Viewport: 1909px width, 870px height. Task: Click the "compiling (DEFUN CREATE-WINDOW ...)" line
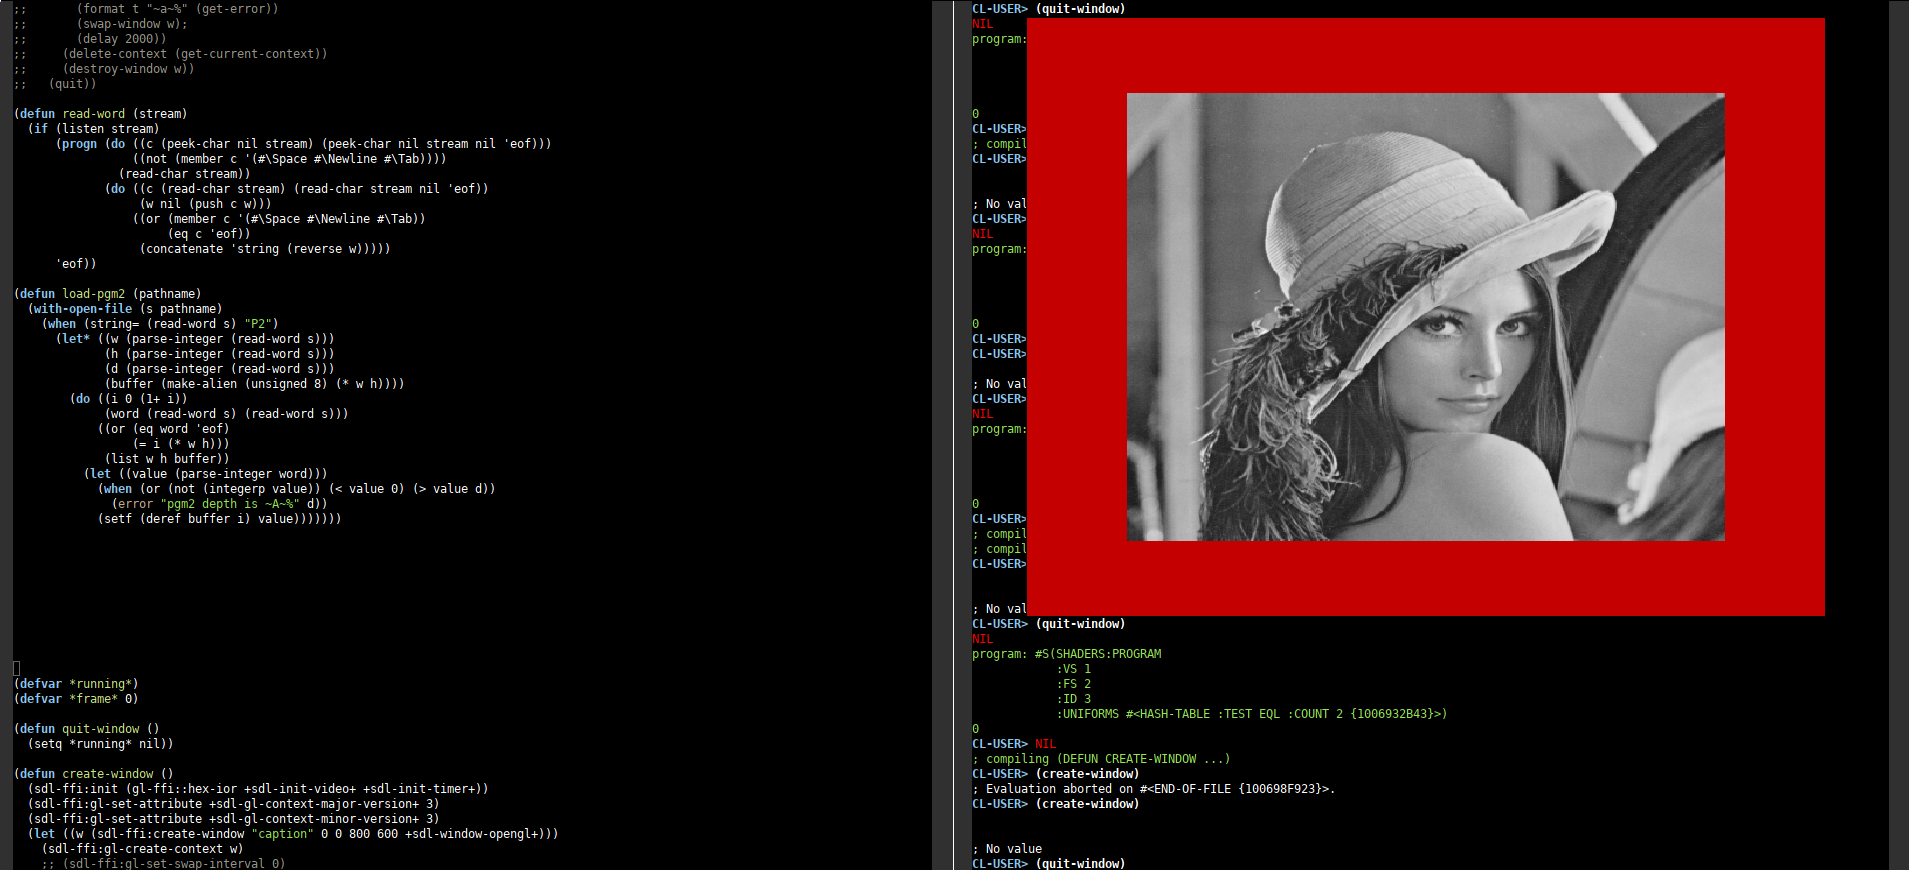(x=1107, y=759)
